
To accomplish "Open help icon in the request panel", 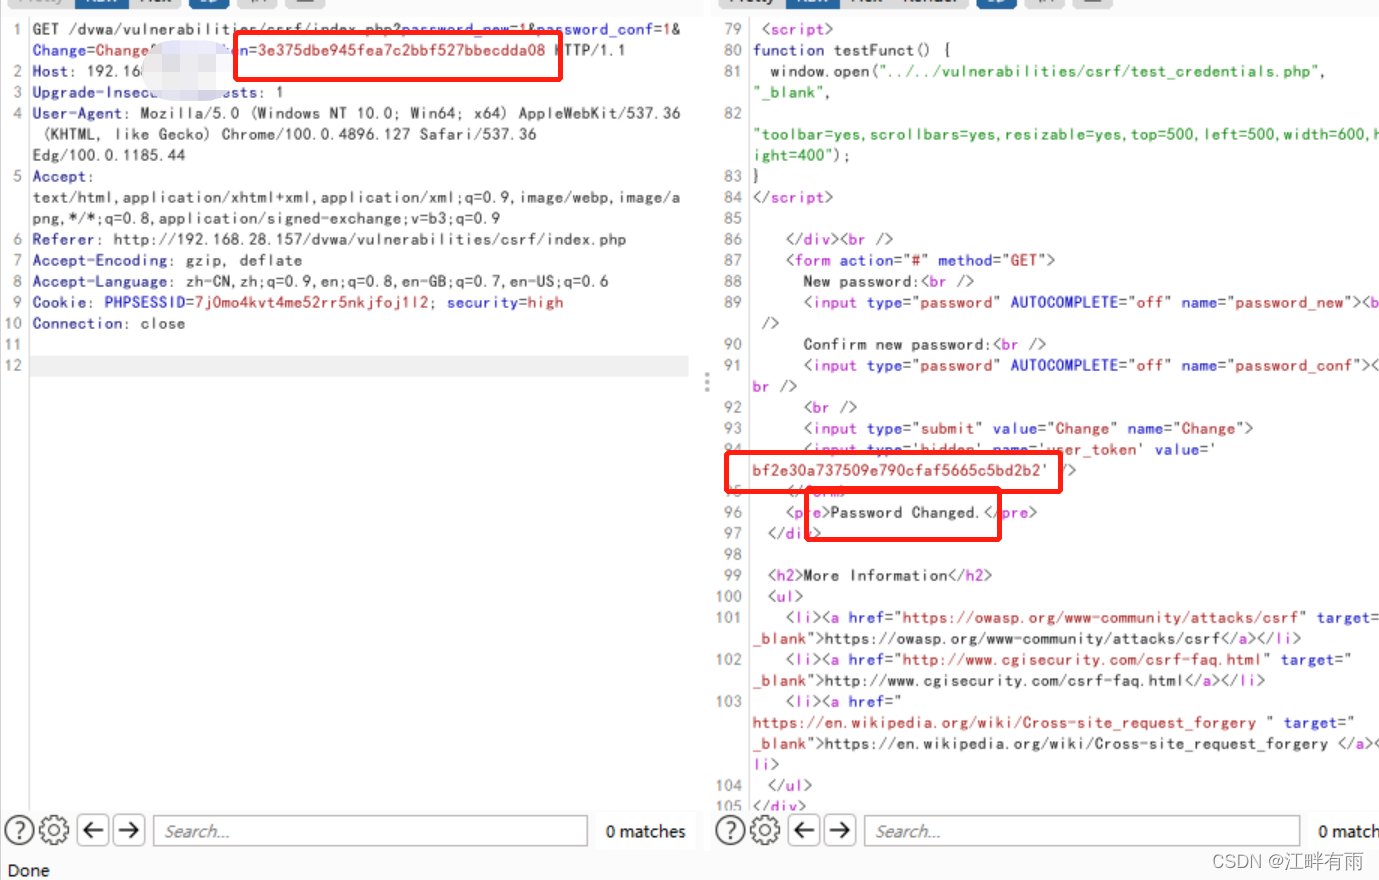I will pyautogui.click(x=19, y=830).
